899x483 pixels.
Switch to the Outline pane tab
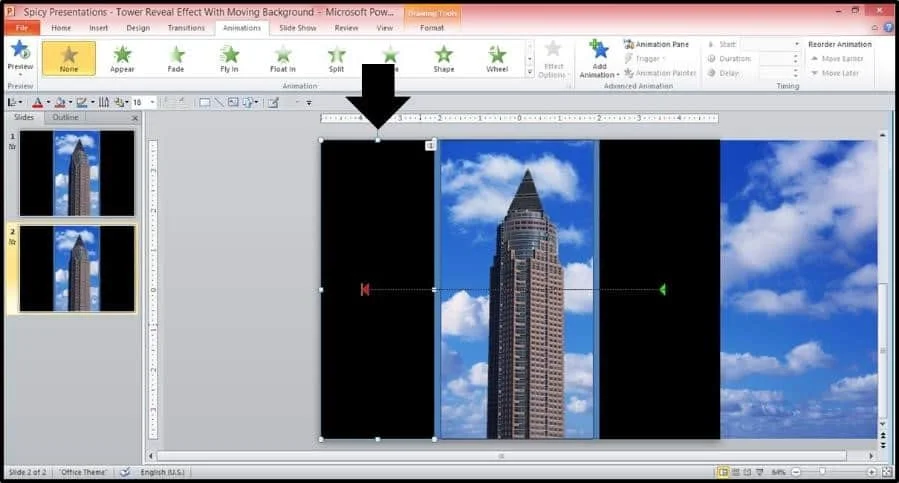65,117
